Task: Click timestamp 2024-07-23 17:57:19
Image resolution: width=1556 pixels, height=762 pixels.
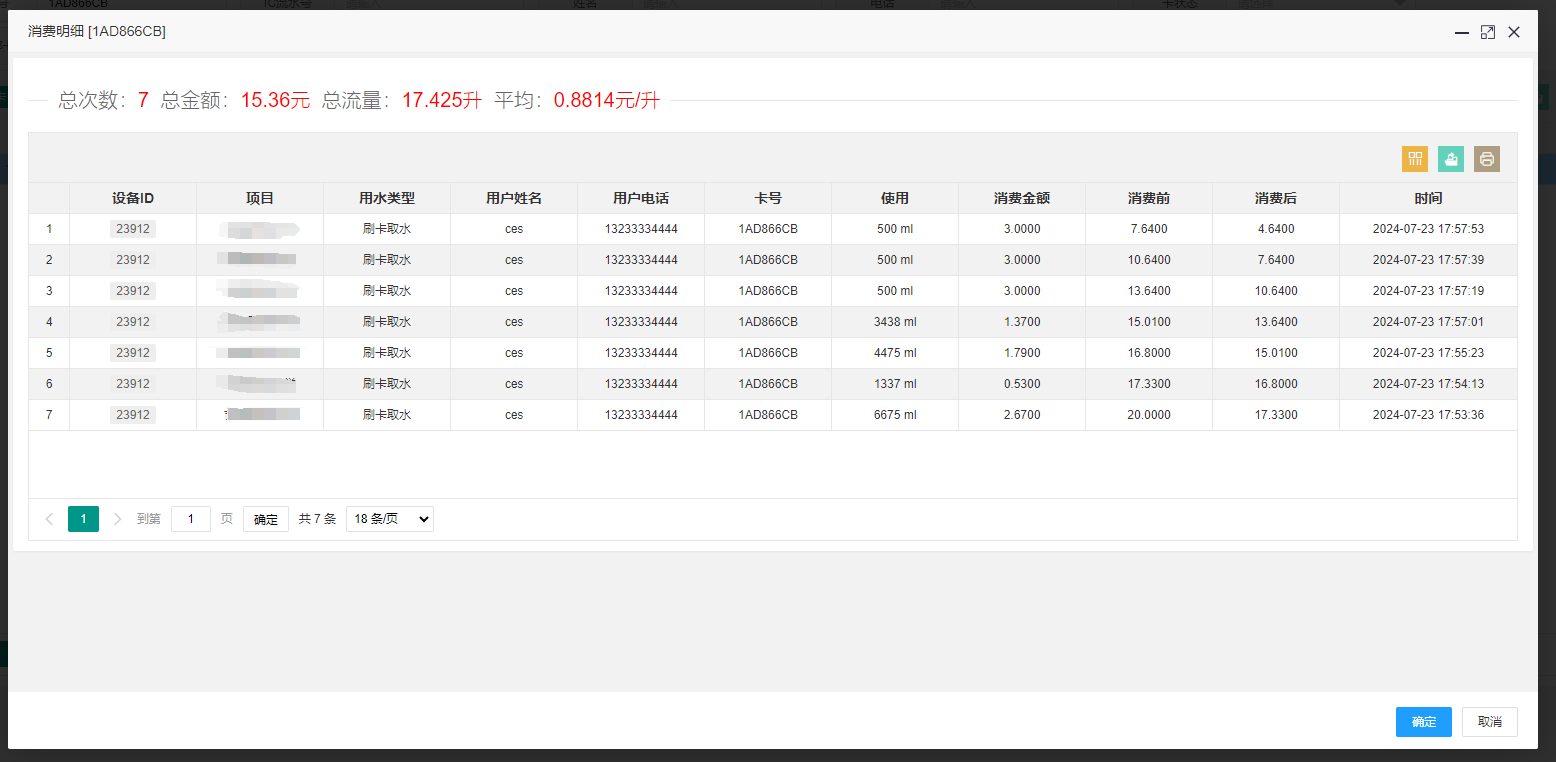Action: point(1428,291)
